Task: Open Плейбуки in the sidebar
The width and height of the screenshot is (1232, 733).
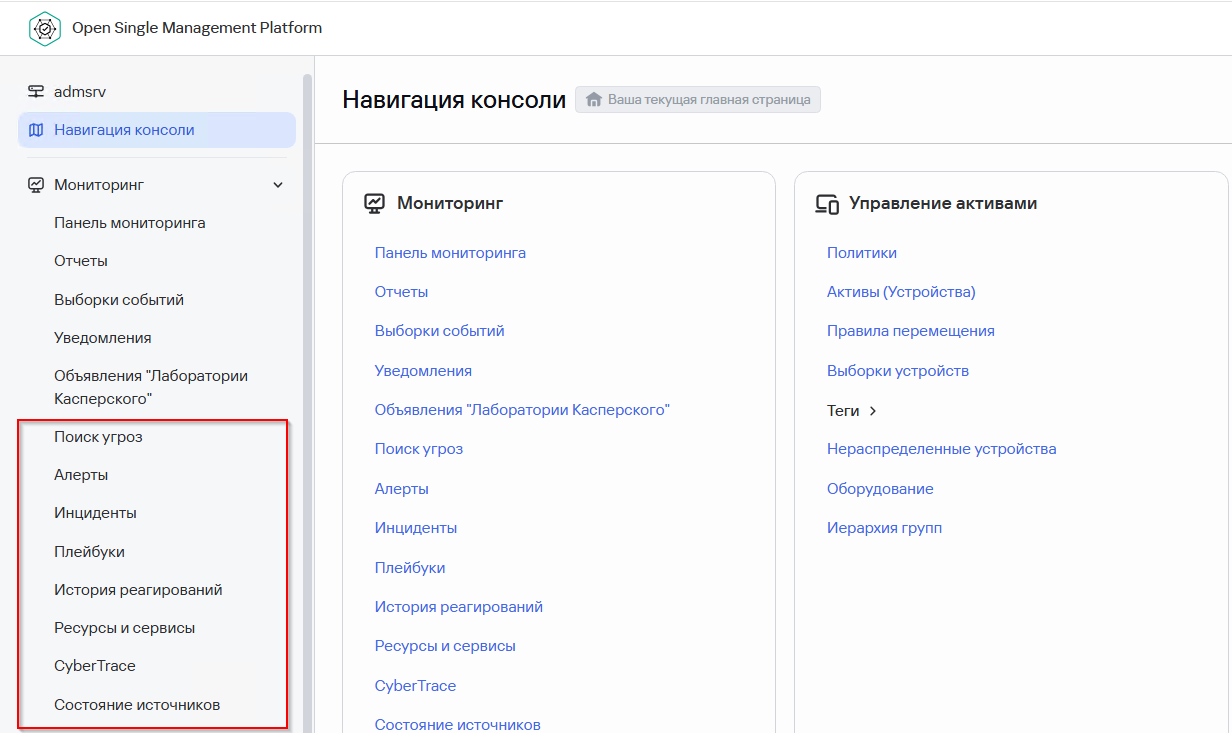Action: point(89,552)
